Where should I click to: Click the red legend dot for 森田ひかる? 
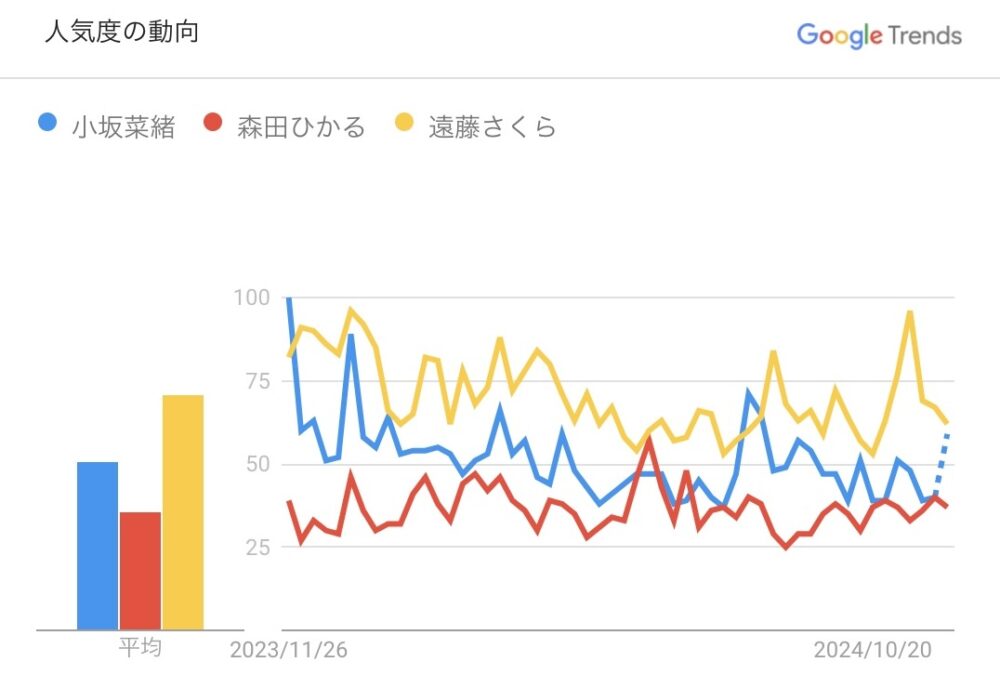point(212,124)
